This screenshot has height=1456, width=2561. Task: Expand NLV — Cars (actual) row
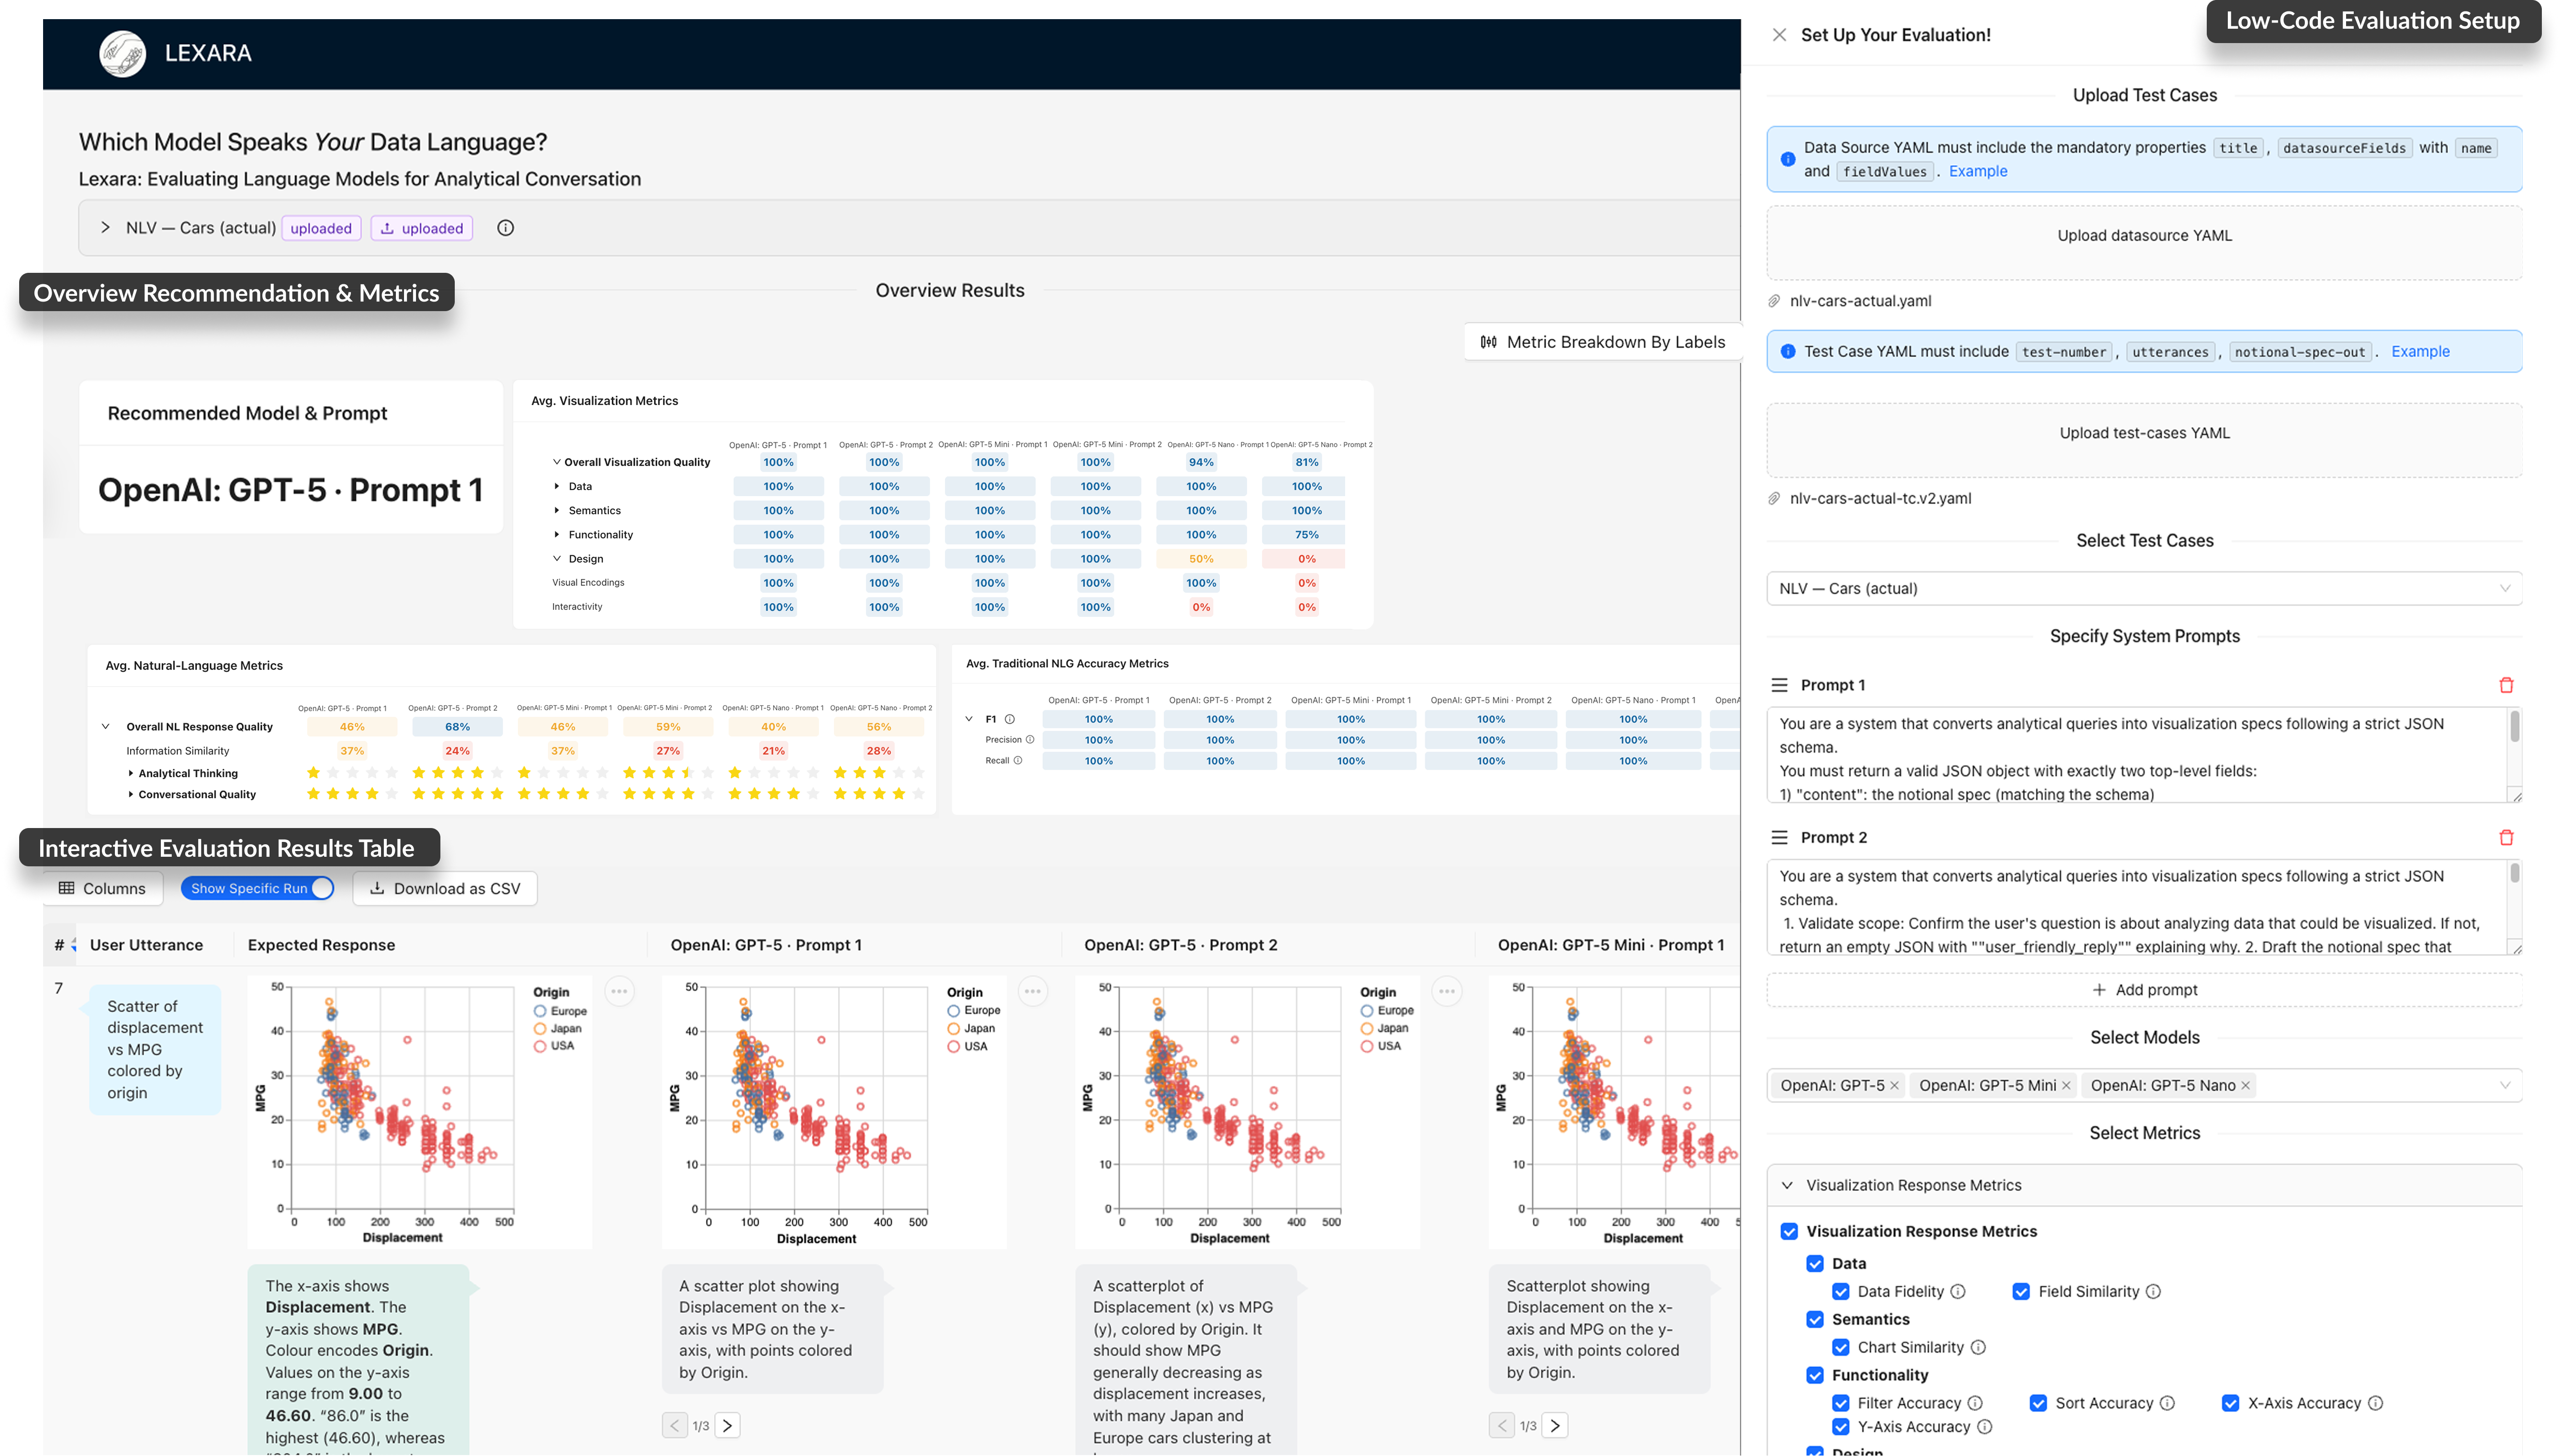click(x=105, y=228)
